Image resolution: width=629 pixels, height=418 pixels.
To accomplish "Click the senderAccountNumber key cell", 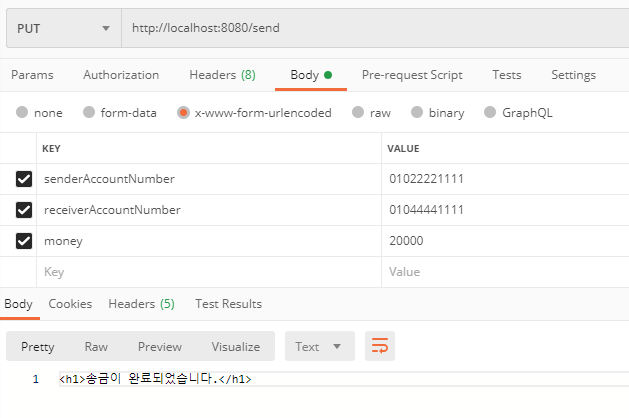I will pos(209,179).
